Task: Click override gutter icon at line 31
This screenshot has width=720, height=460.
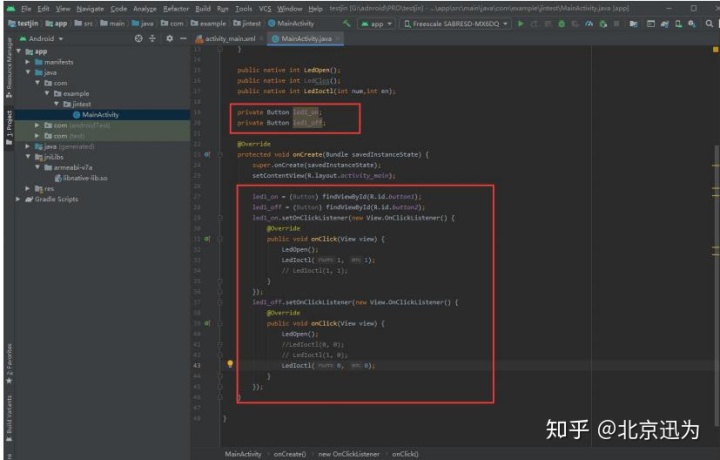Action: tap(207, 239)
